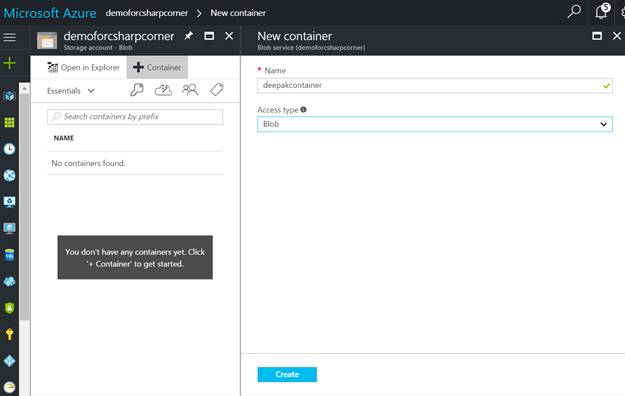Open All resources green grid icon
625x396 pixels.
pos(9,122)
